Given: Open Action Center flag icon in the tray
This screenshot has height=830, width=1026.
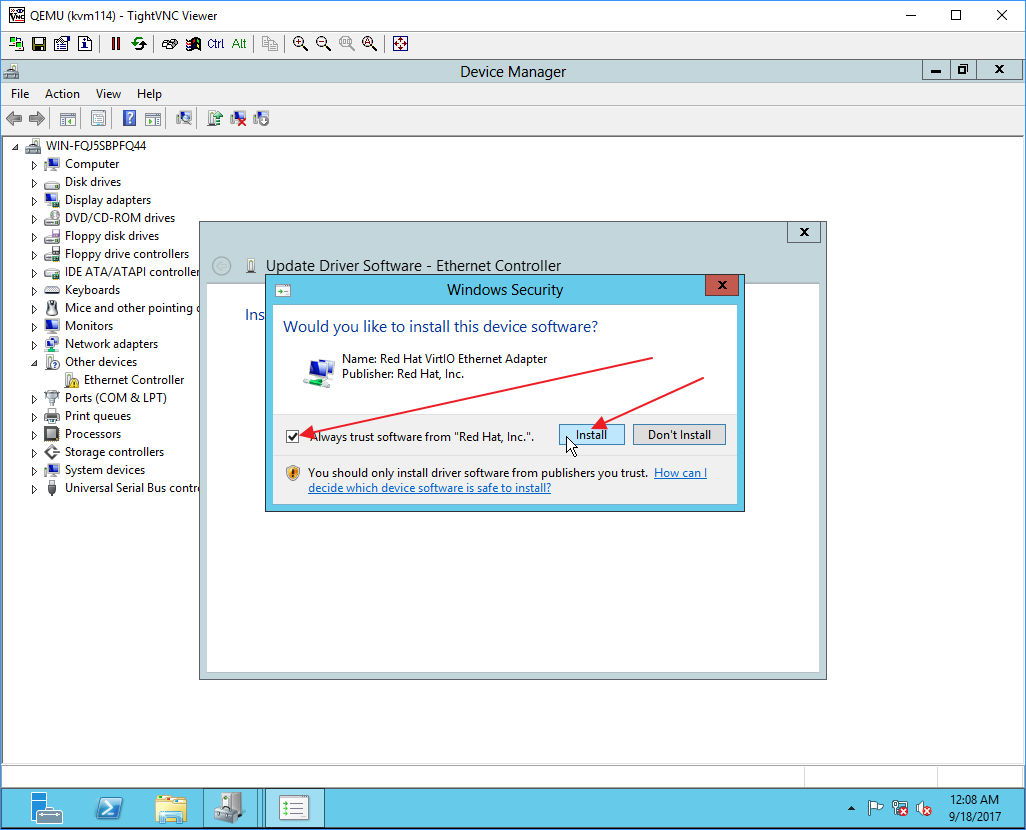Looking at the screenshot, I should (x=876, y=809).
